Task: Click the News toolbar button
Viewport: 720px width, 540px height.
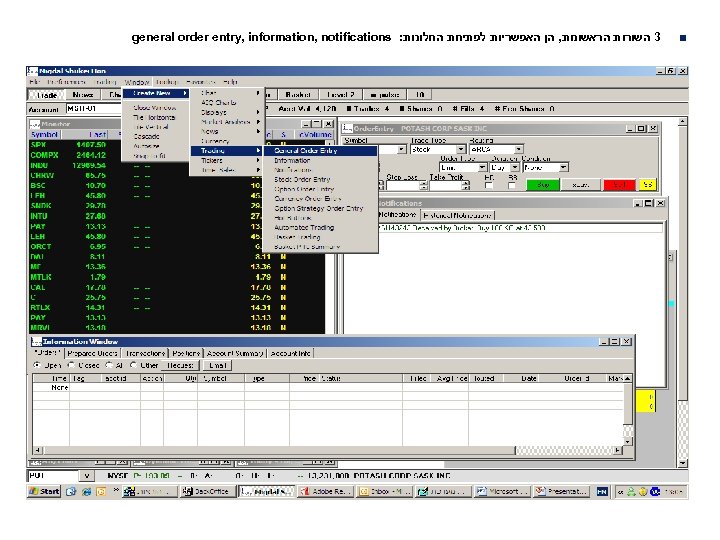Action: point(83,95)
